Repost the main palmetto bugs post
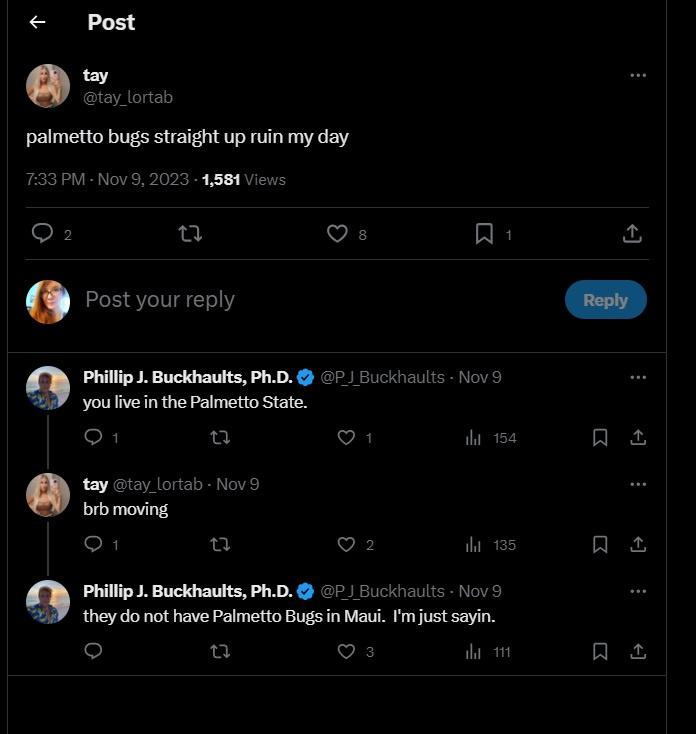The width and height of the screenshot is (696, 734). click(190, 234)
